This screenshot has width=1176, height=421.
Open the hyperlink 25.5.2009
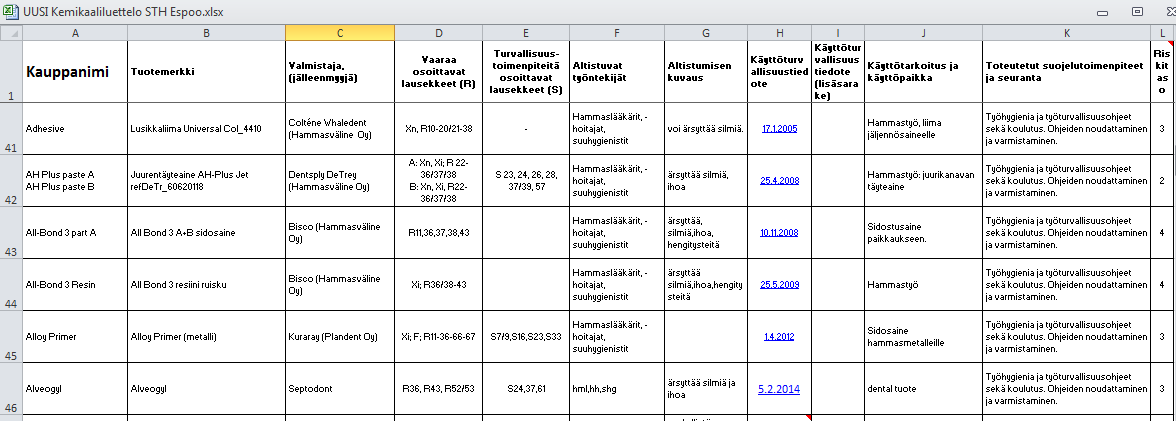click(x=779, y=284)
